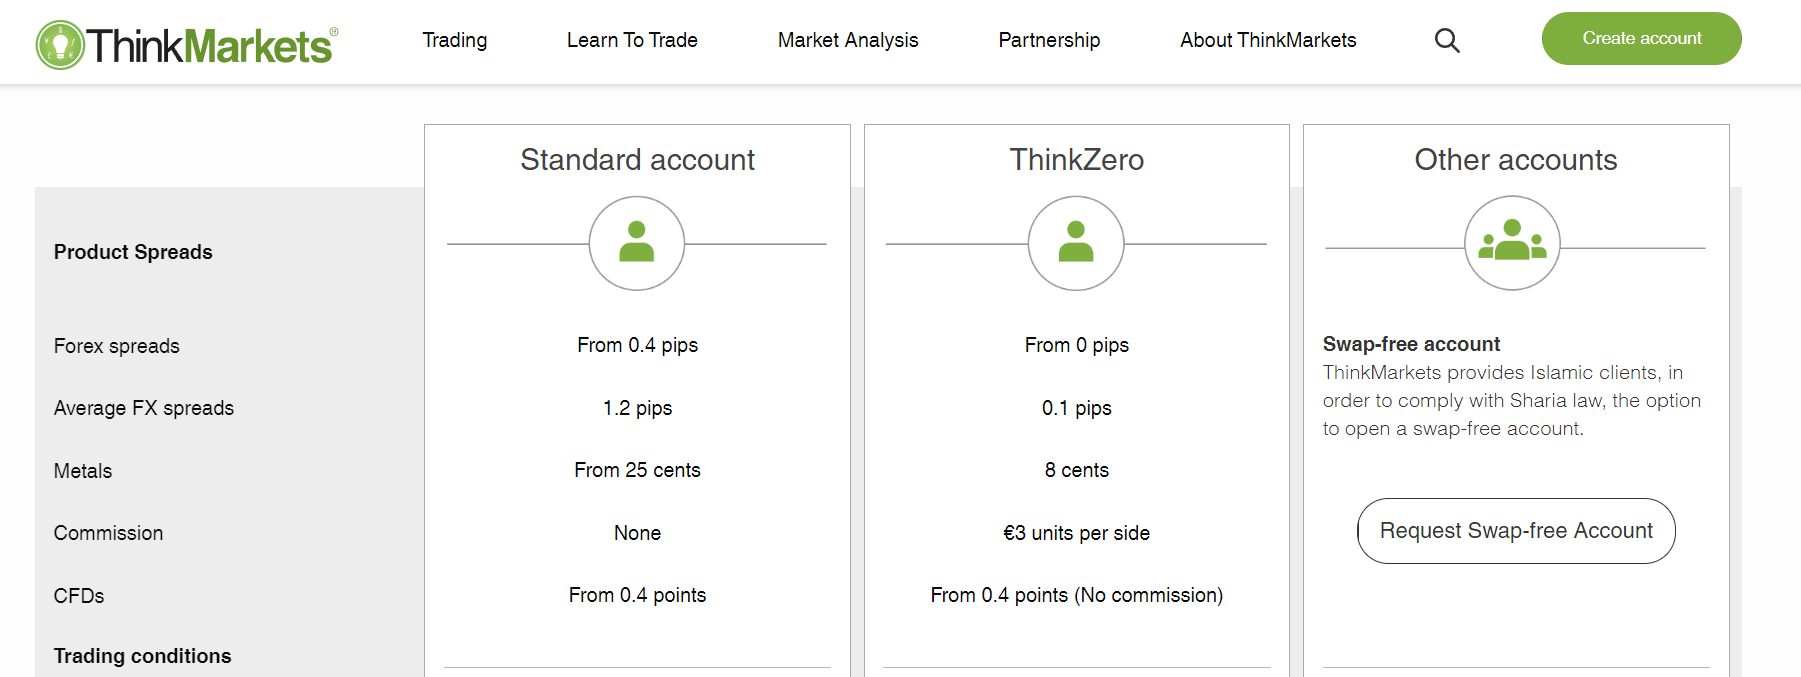
Task: Click the ThinkMarkets wordmark text
Action: [x=210, y=46]
